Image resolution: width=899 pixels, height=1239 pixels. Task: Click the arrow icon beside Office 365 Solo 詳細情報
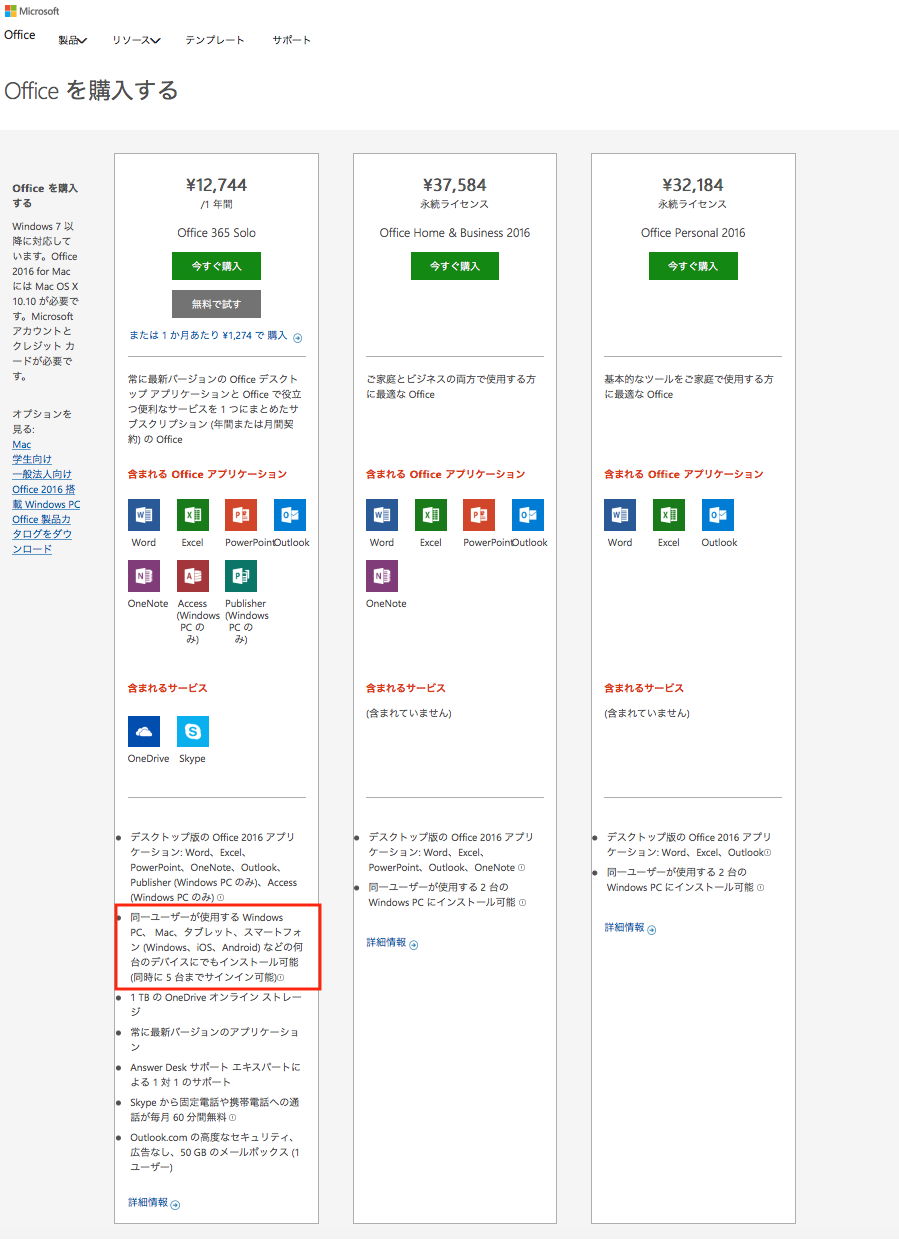tap(176, 1205)
